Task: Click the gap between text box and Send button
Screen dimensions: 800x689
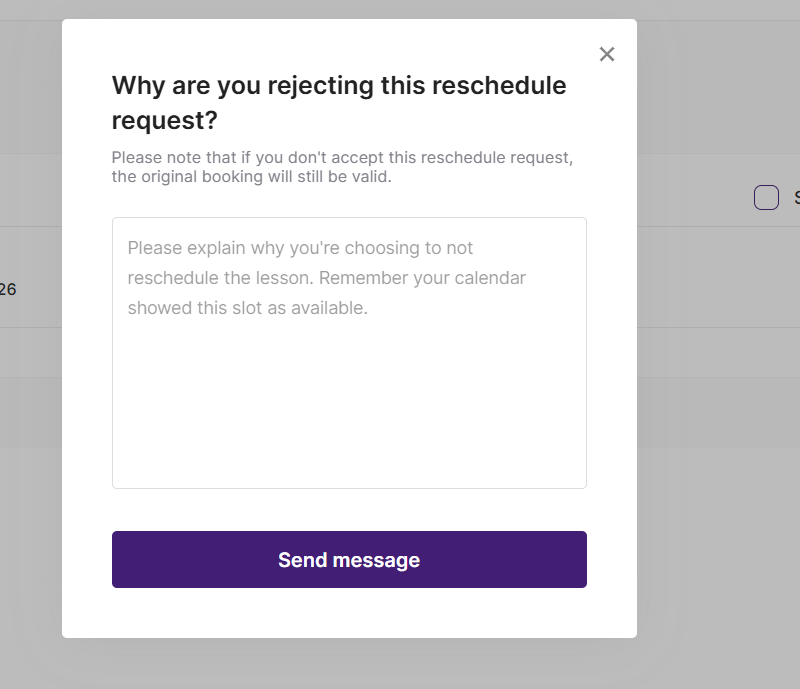Action: (349, 510)
